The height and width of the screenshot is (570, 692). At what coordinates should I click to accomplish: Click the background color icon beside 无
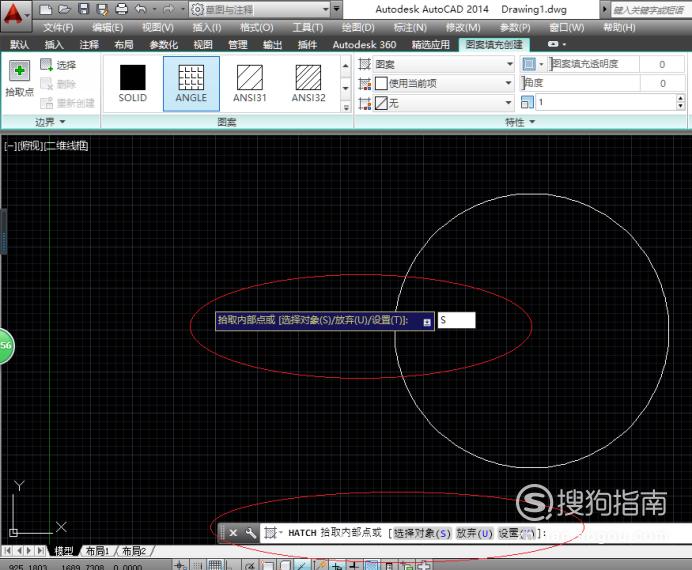tap(365, 104)
